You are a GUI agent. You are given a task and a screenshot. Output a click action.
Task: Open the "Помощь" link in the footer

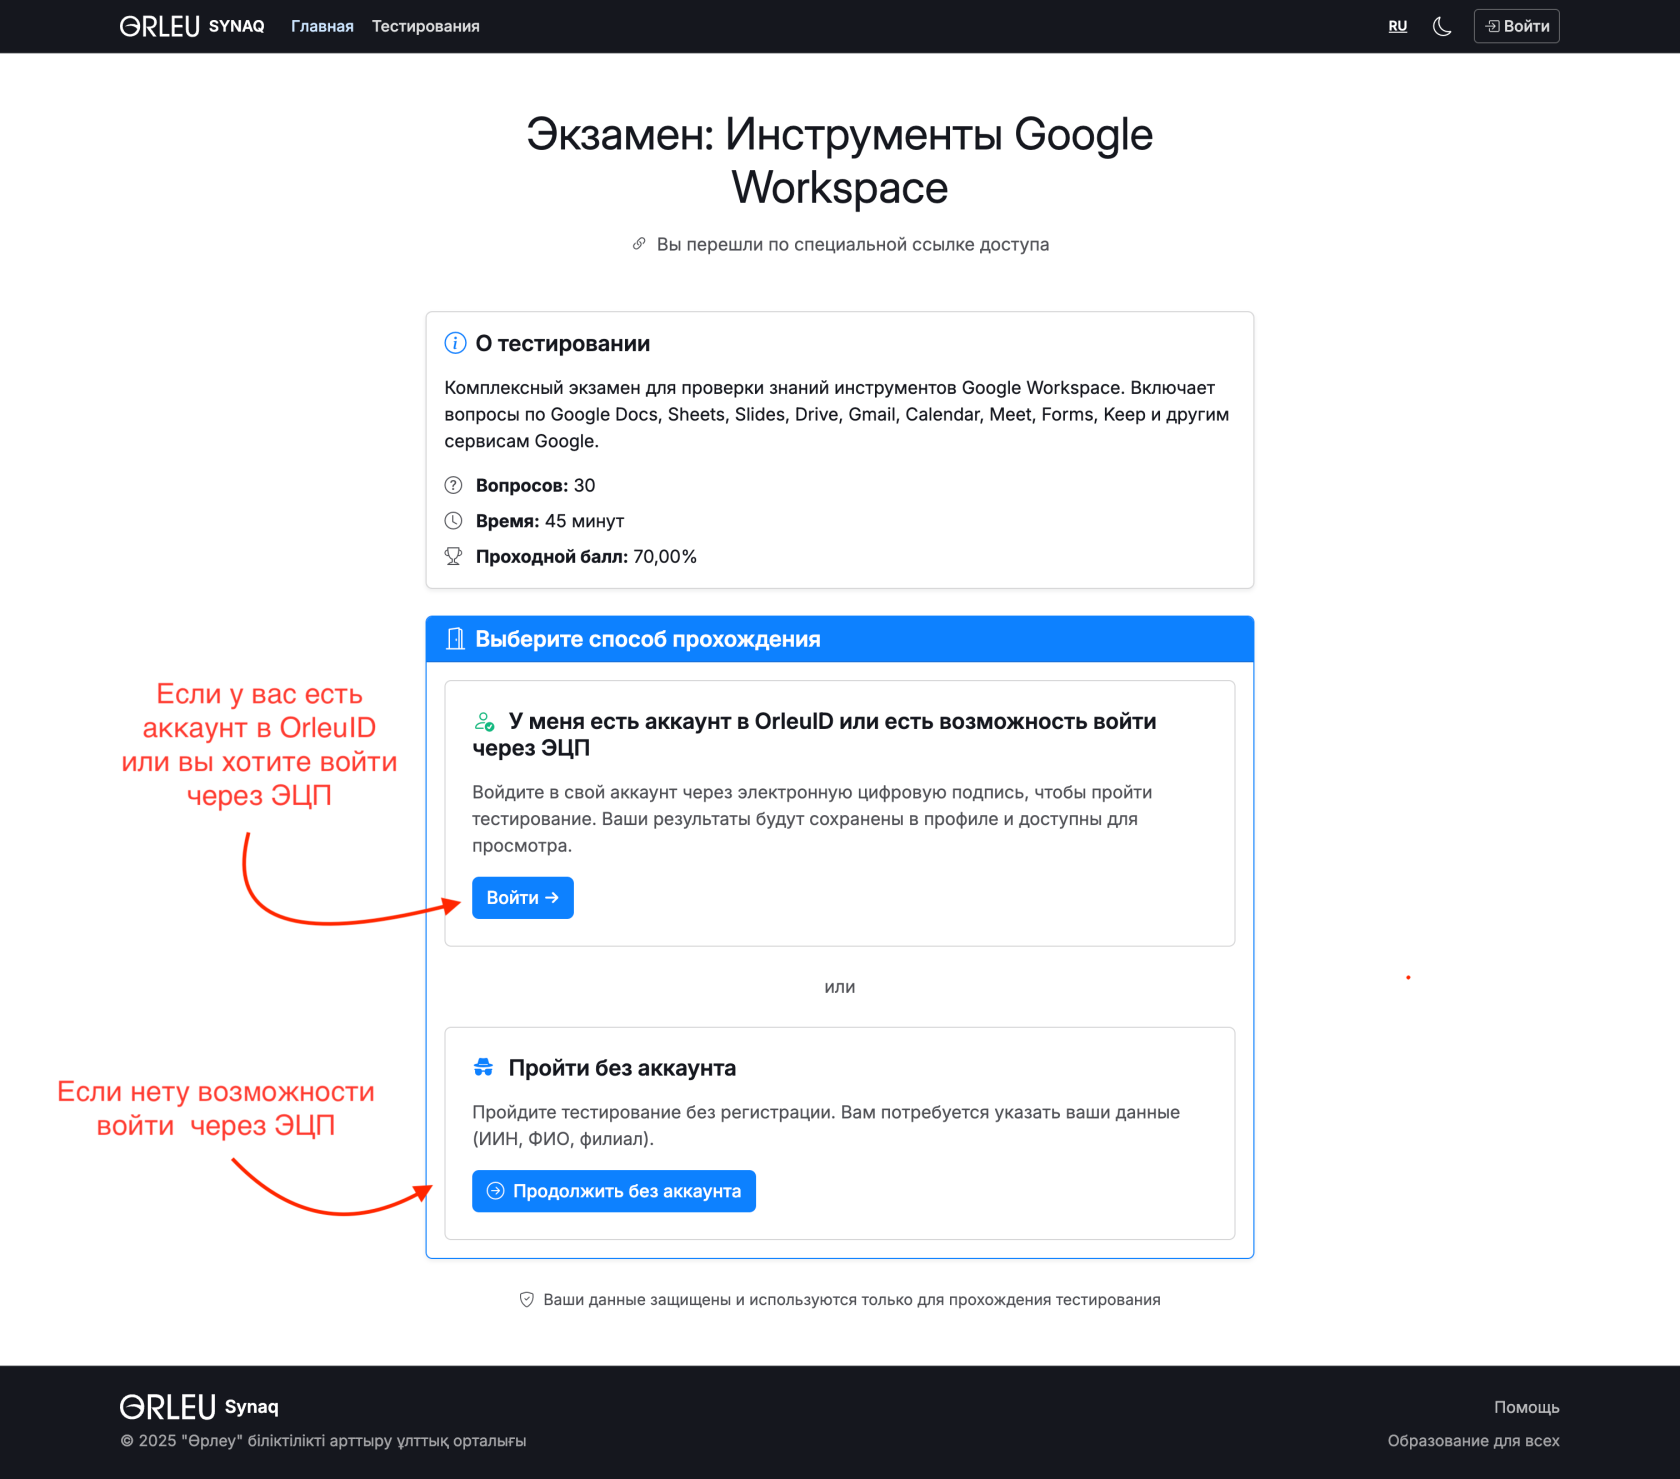pyautogui.click(x=1526, y=1406)
